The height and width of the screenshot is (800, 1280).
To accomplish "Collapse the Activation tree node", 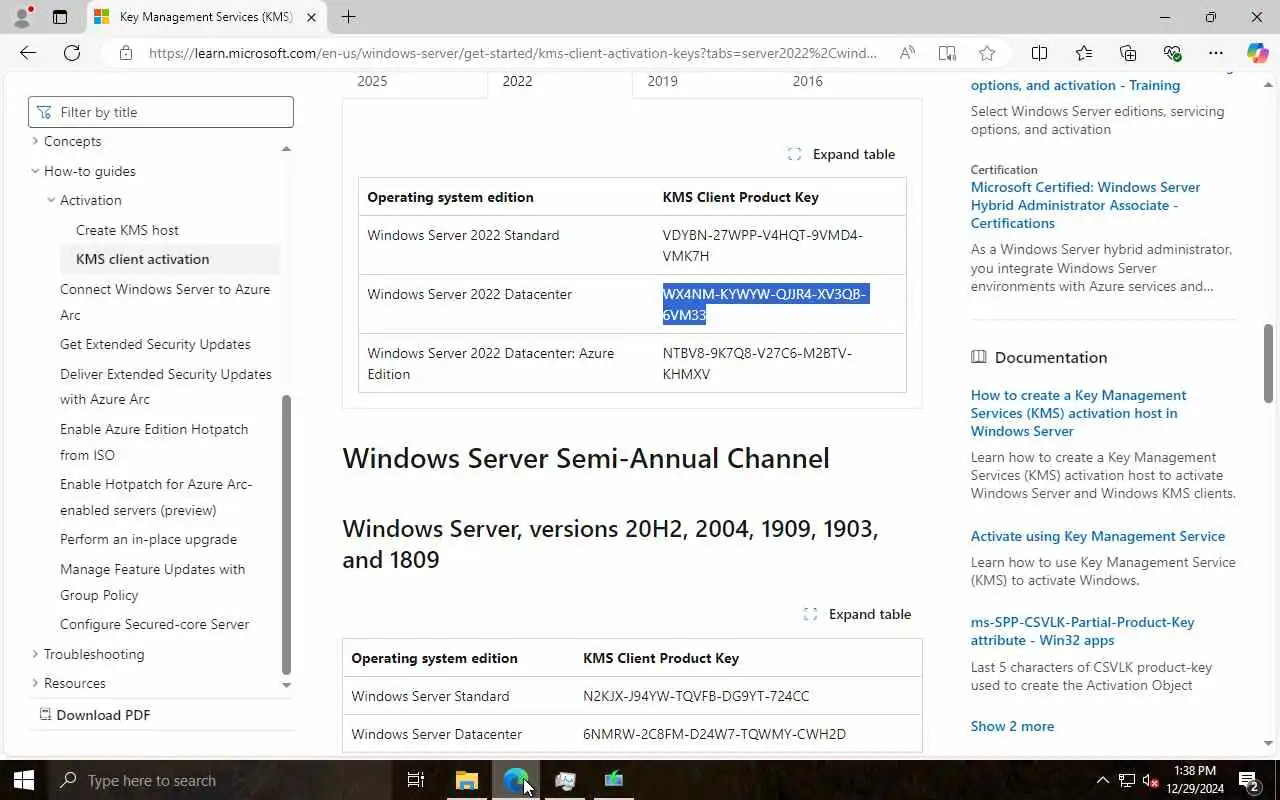I will (x=51, y=200).
